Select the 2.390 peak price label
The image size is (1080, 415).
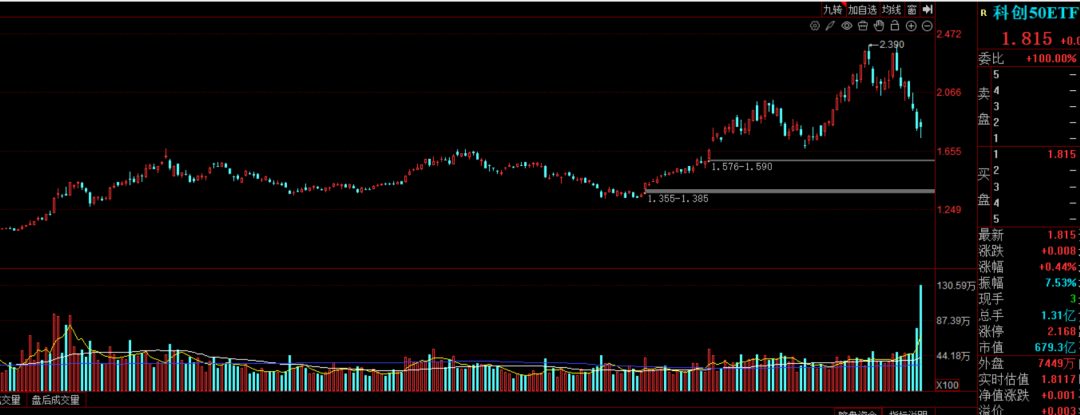(x=892, y=44)
